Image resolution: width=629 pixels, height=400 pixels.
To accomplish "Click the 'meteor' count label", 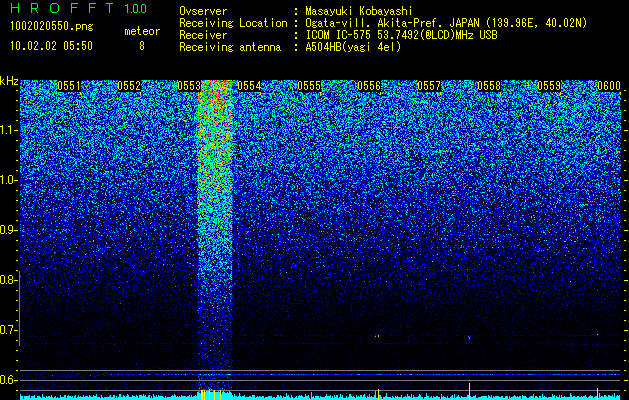I will click(x=142, y=31).
